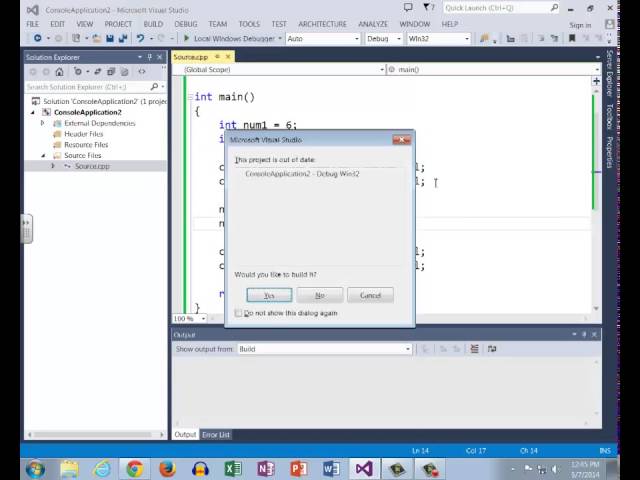Click Show All Files icon in Solution Explorer
Screen dimensions: 640x480
click(124, 72)
